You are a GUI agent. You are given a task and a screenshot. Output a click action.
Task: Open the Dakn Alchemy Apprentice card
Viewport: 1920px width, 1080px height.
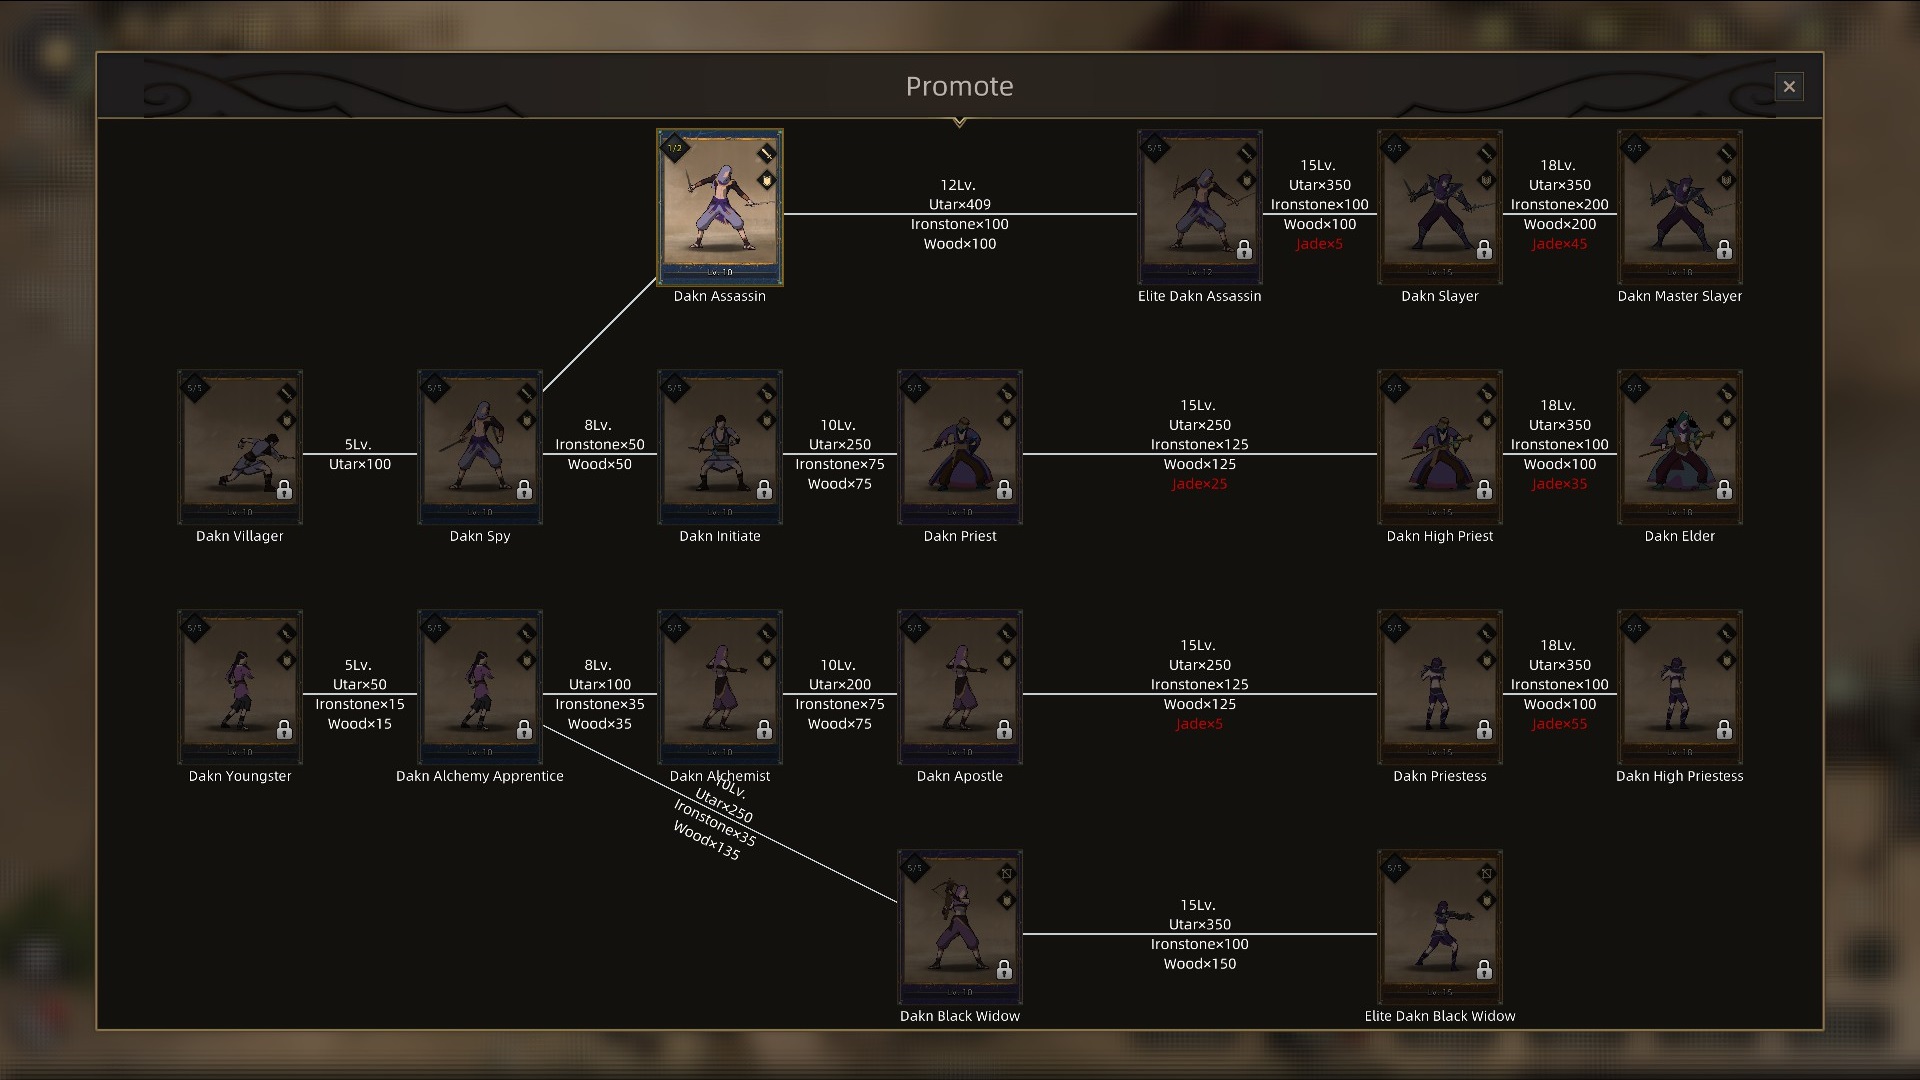480,687
